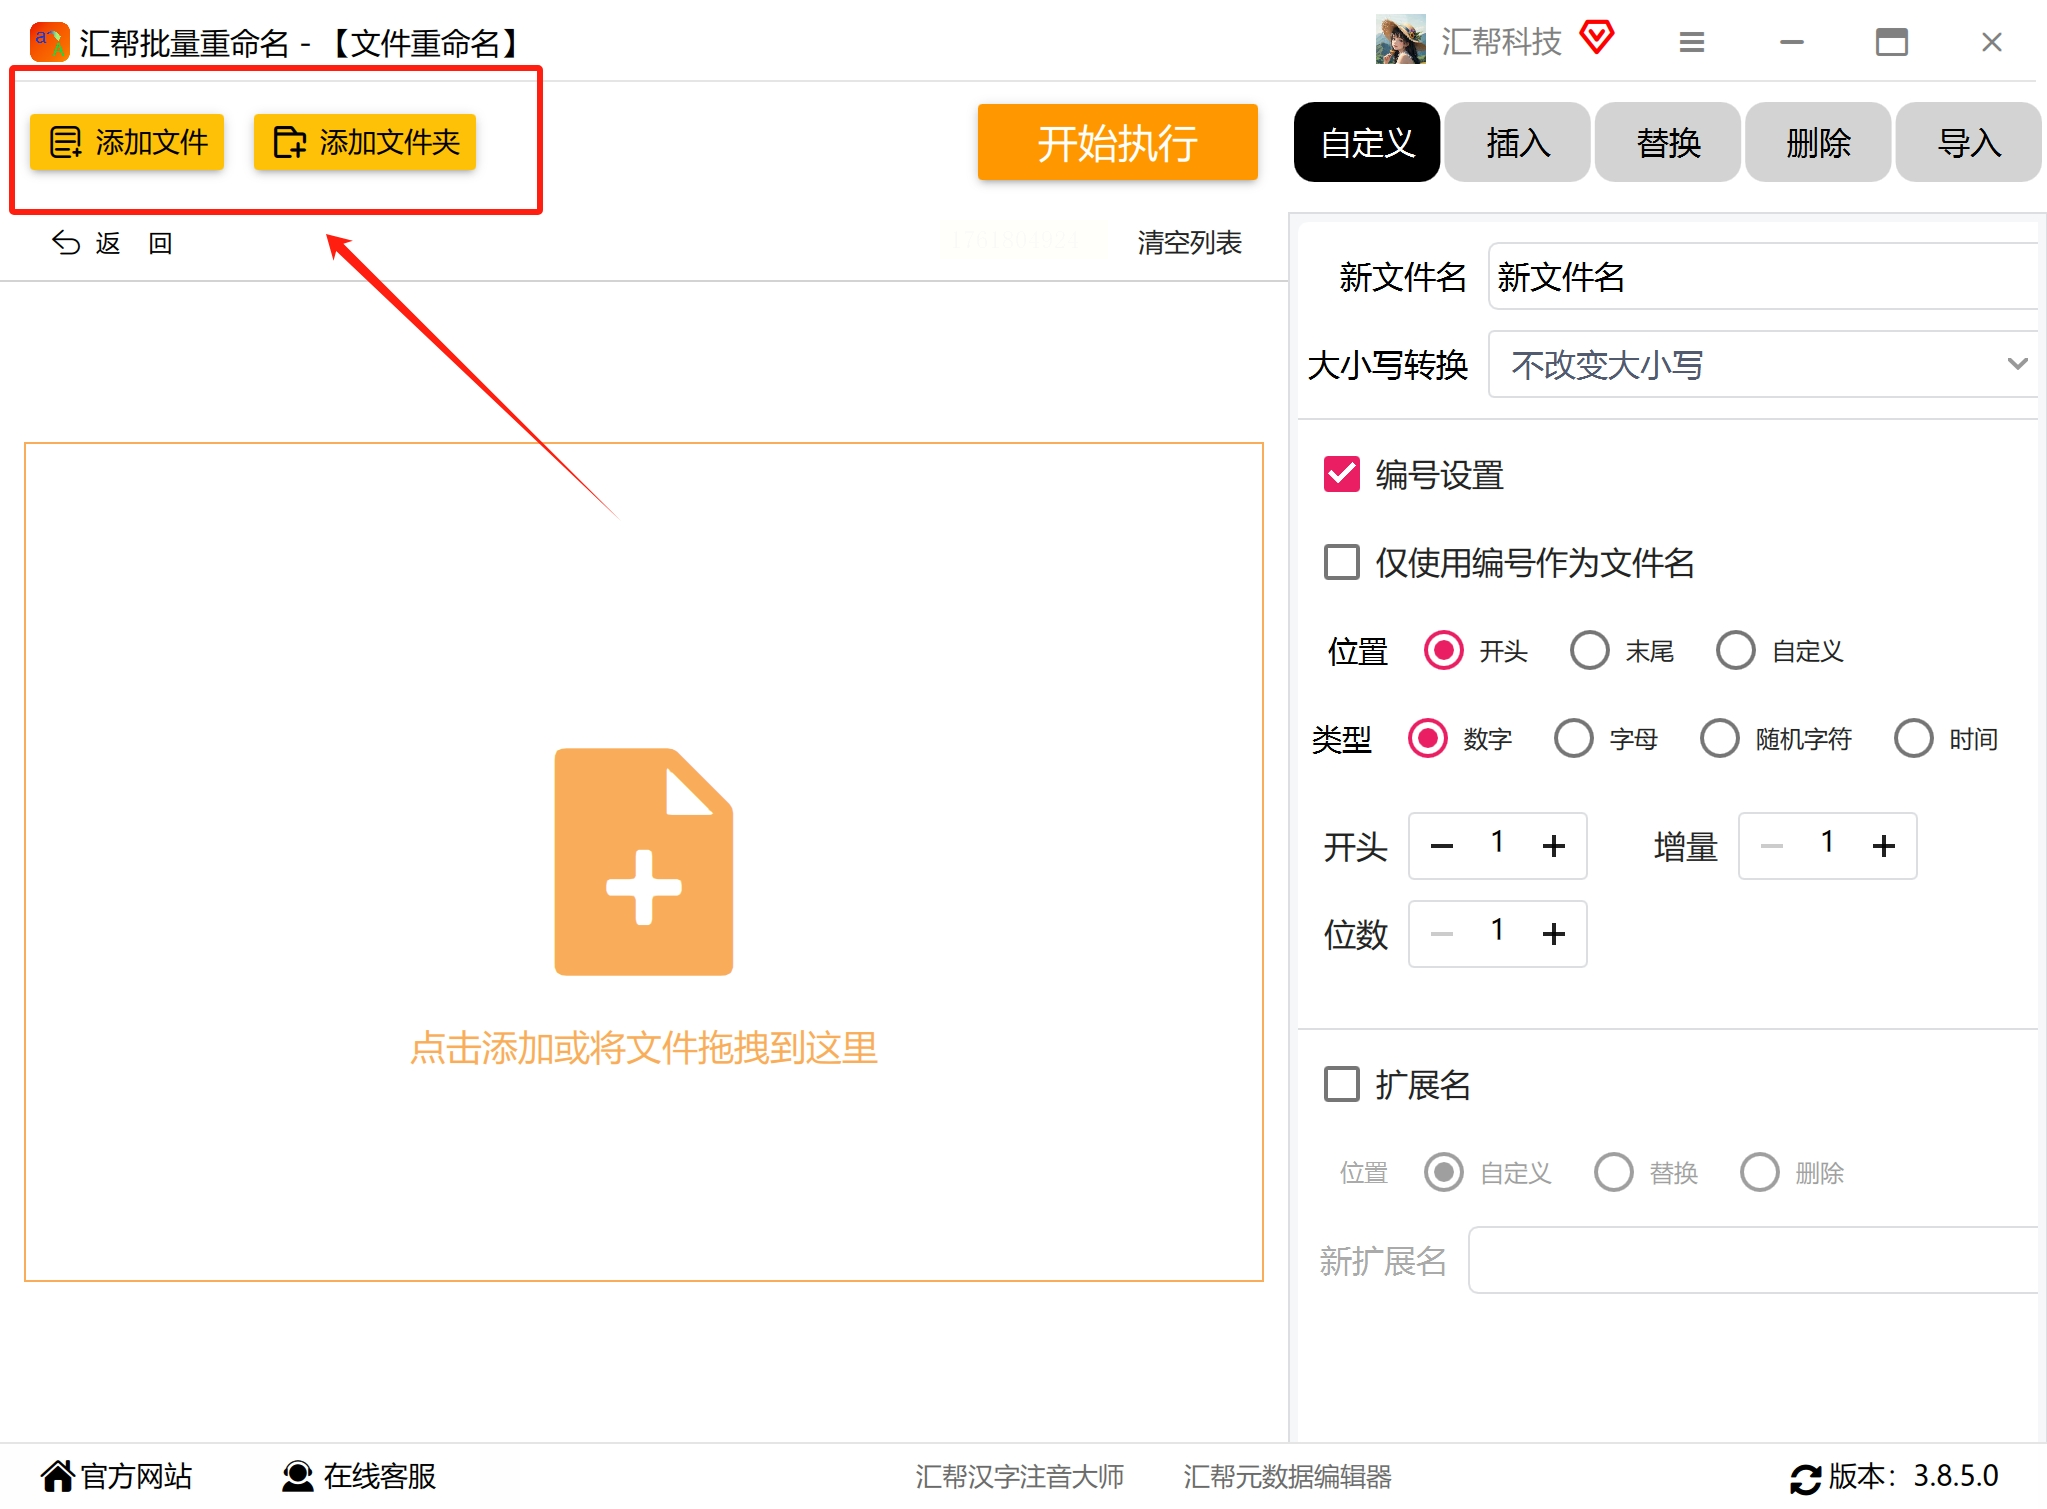2047x1509 pixels.
Task: Click the back arrow (返回) icon
Action: click(66, 243)
